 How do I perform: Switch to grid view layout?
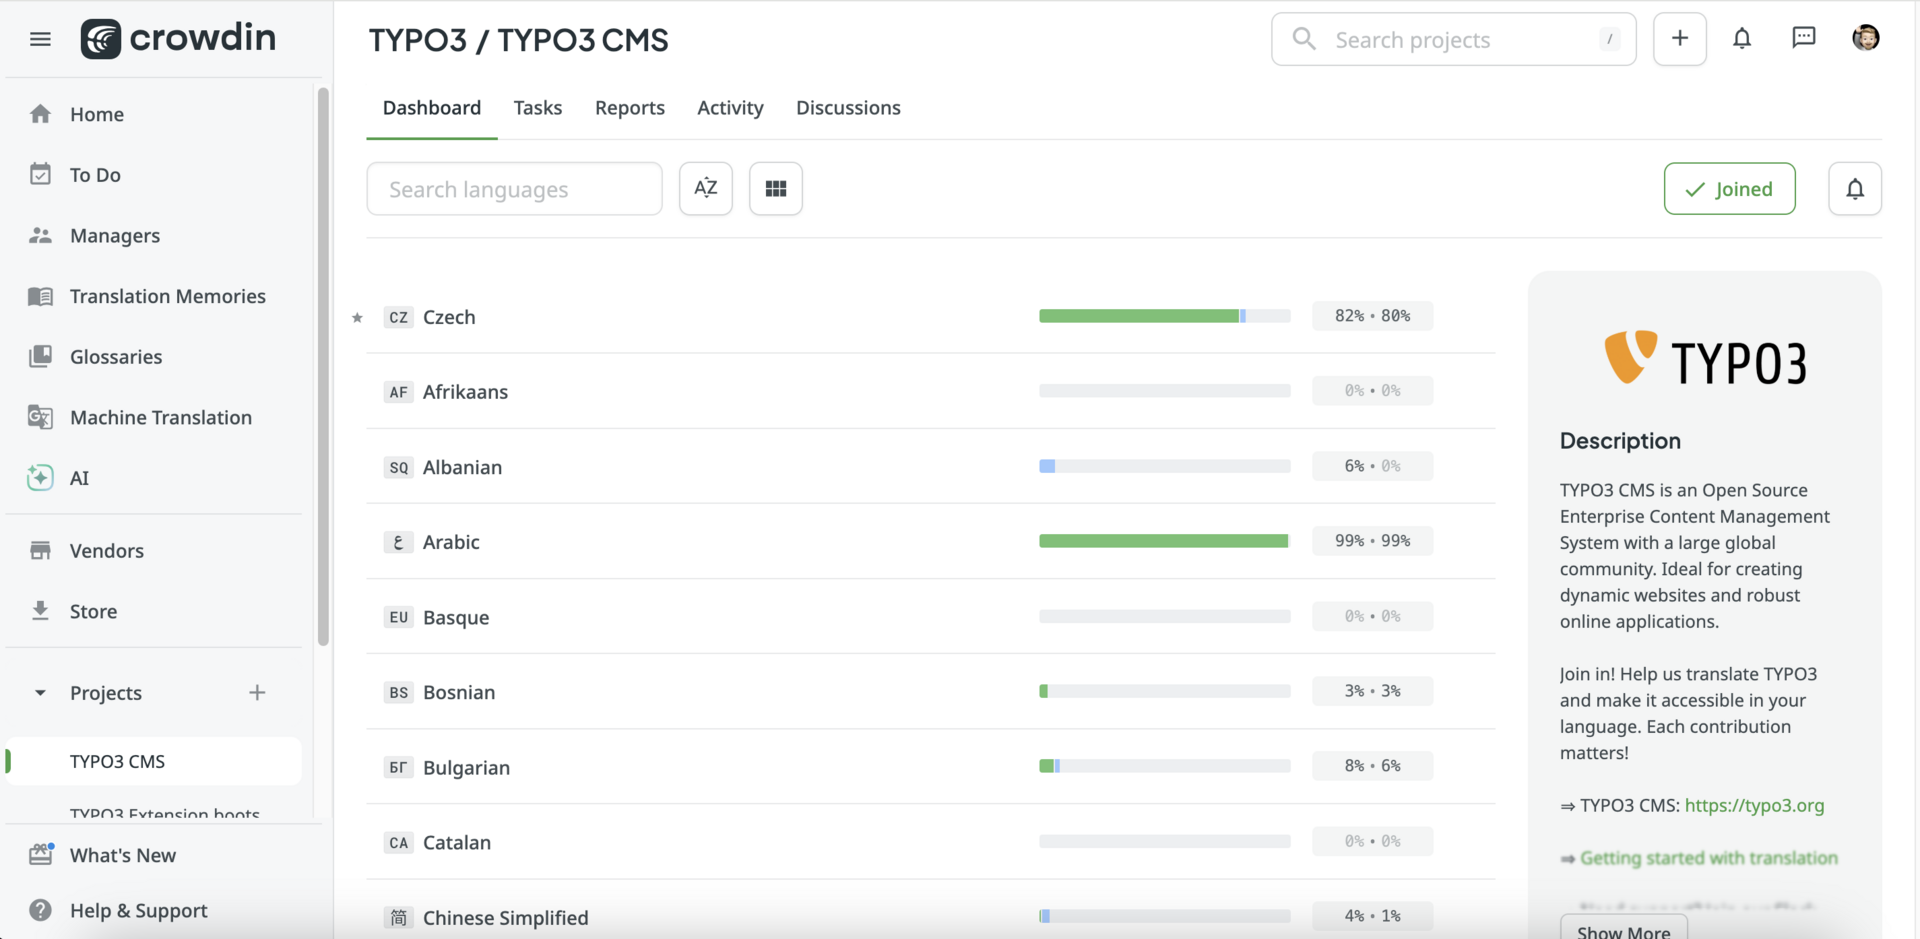[776, 189]
